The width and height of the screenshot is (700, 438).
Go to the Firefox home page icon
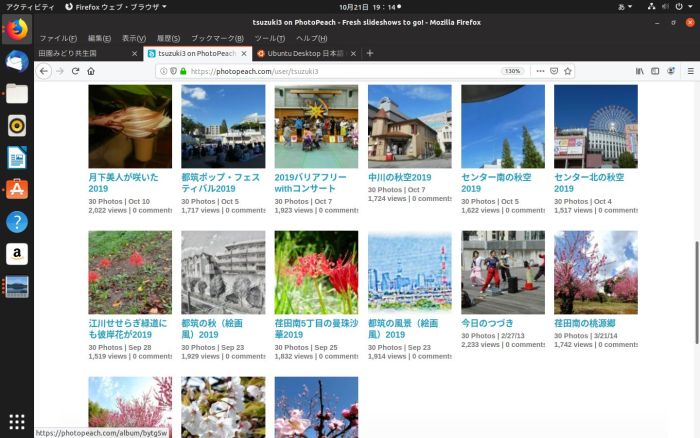click(x=91, y=71)
